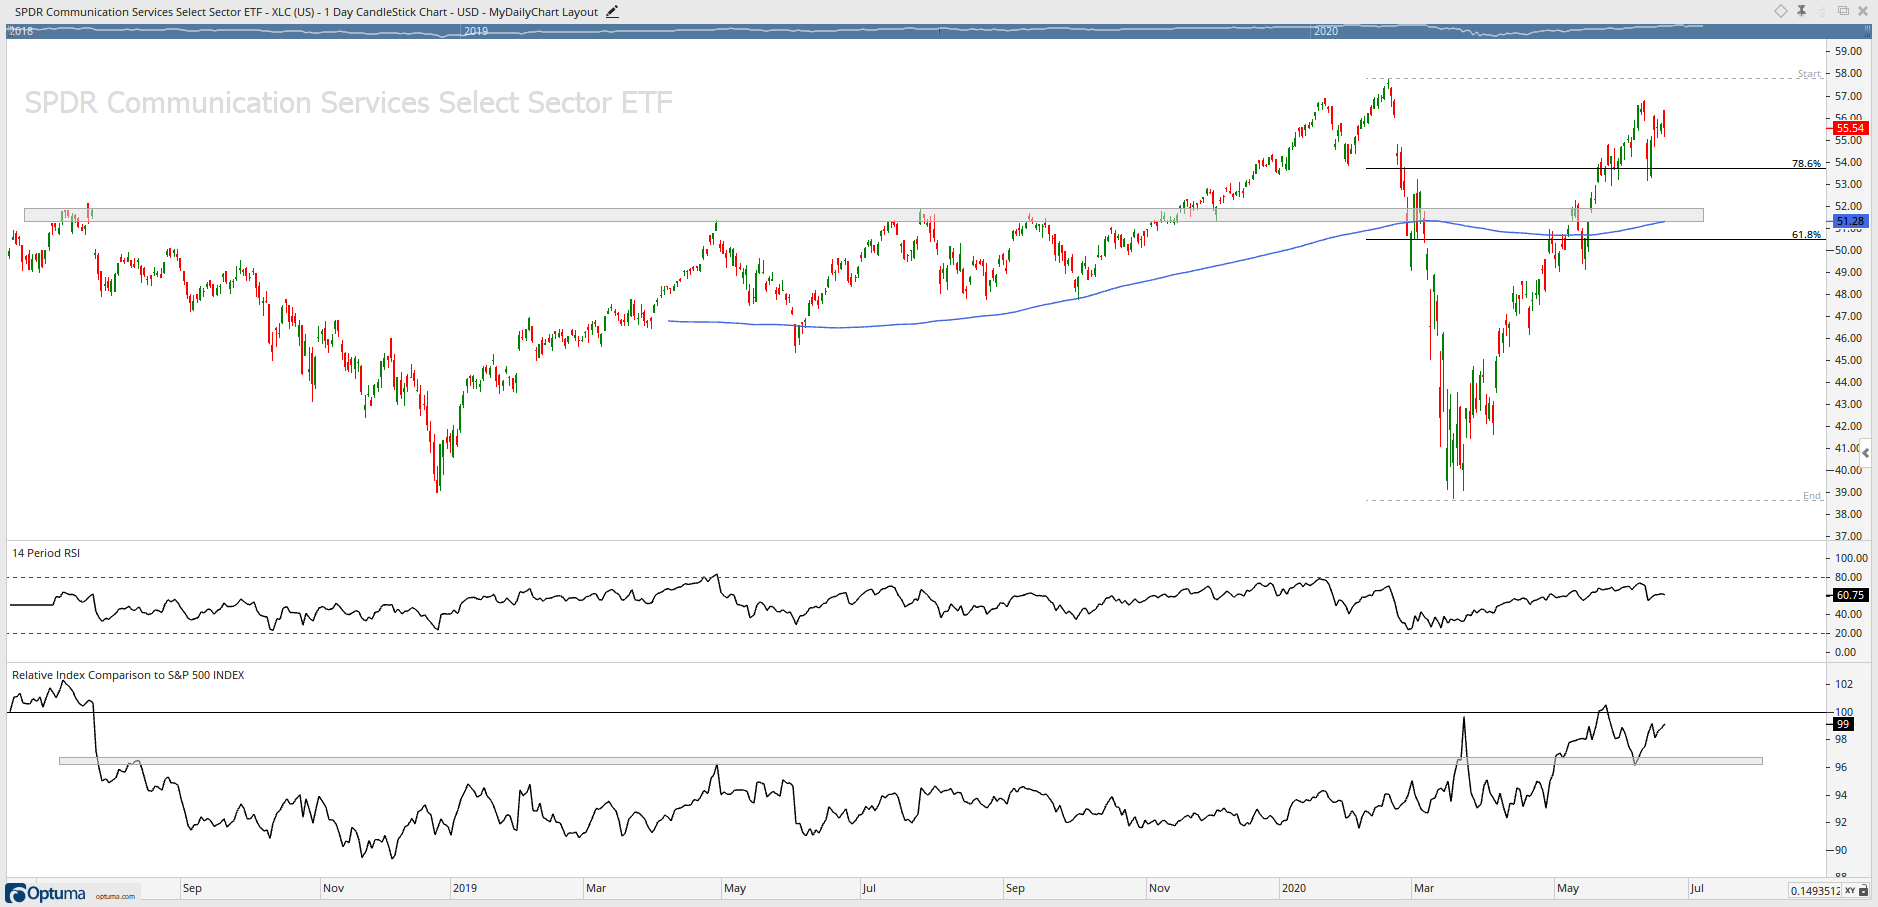This screenshot has width=1878, height=907.
Task: Toggle the scale padlock icon
Action: [x=1865, y=890]
